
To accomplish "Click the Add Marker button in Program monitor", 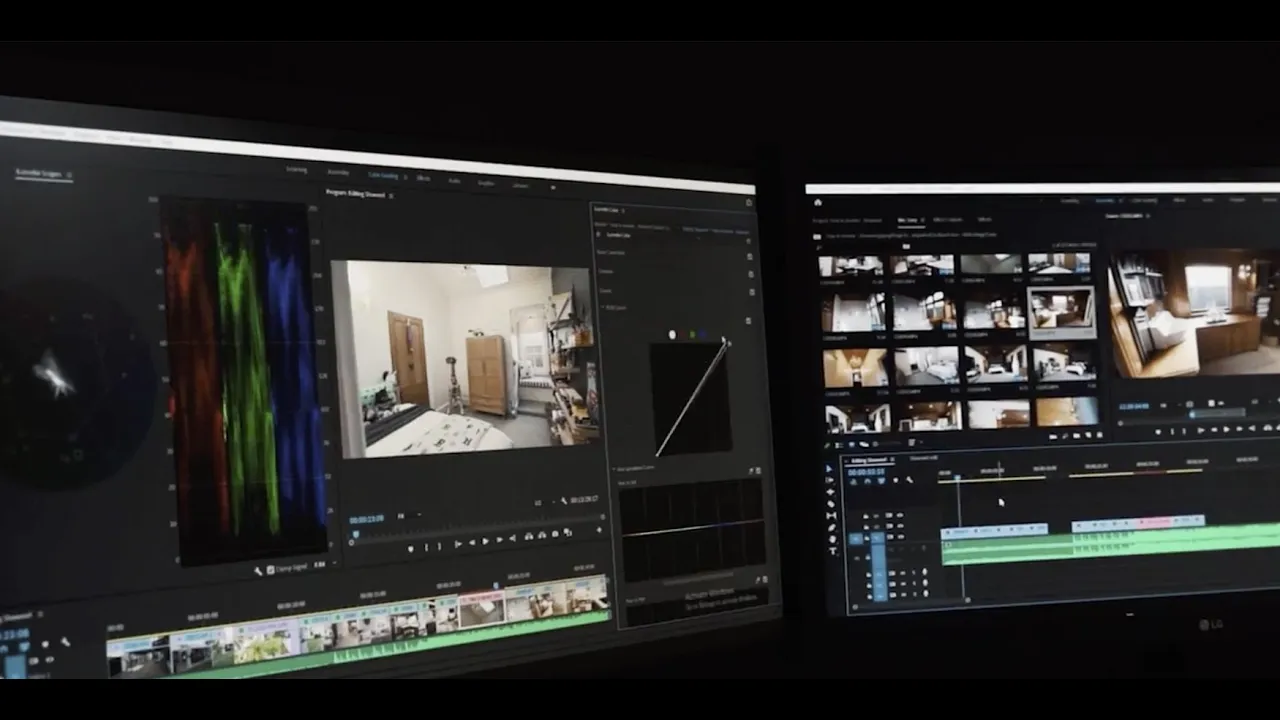I will point(411,549).
